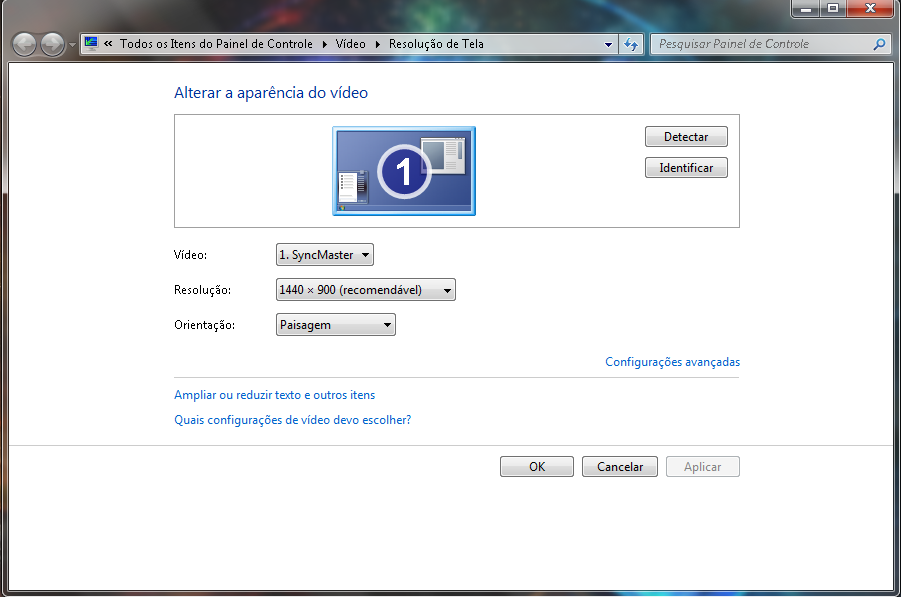Open address bar history dropdown
This screenshot has width=901, height=597.
pyautogui.click(x=609, y=44)
